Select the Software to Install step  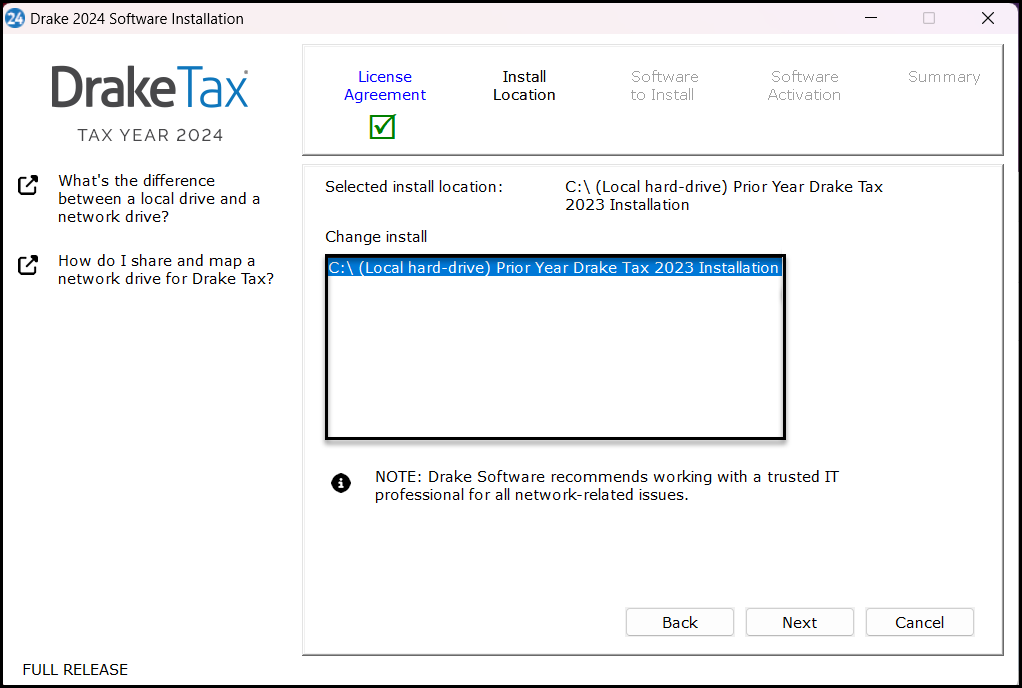point(664,85)
